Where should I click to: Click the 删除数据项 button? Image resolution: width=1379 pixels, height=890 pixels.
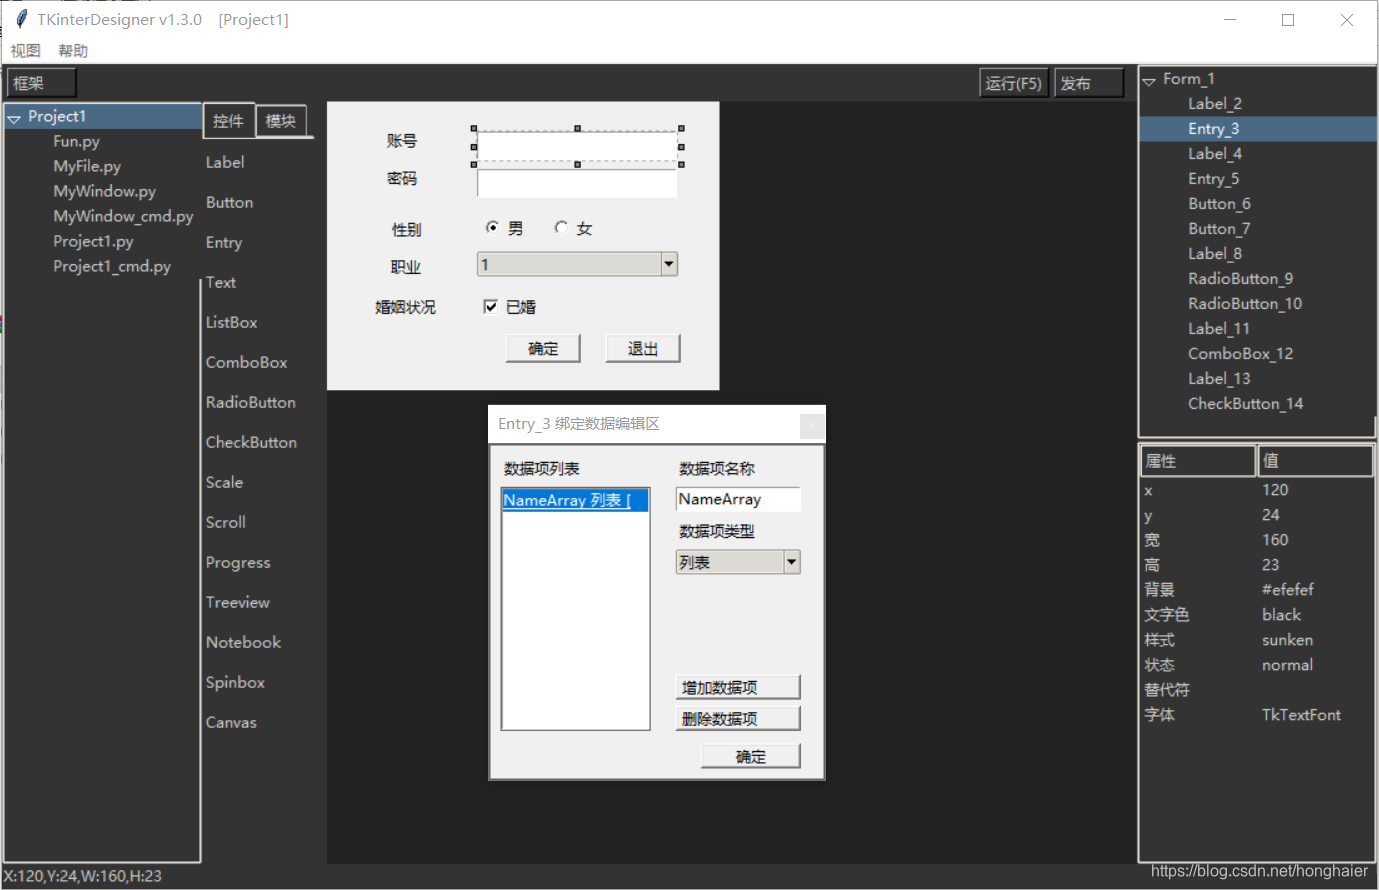[x=738, y=718]
